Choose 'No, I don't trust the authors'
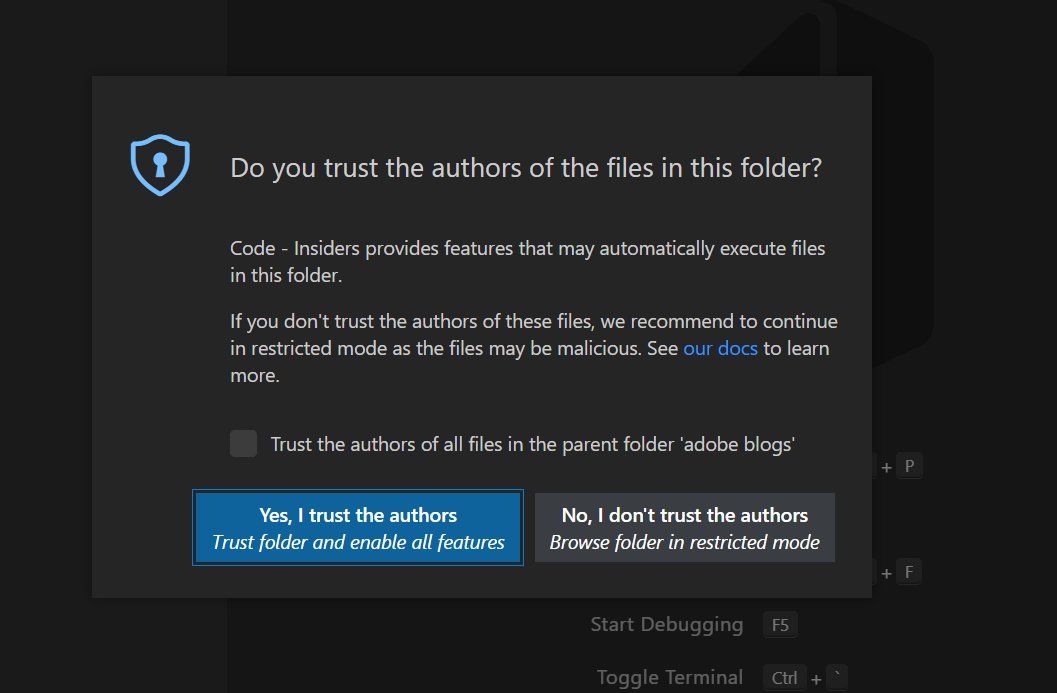This screenshot has width=1057, height=693. [x=685, y=527]
